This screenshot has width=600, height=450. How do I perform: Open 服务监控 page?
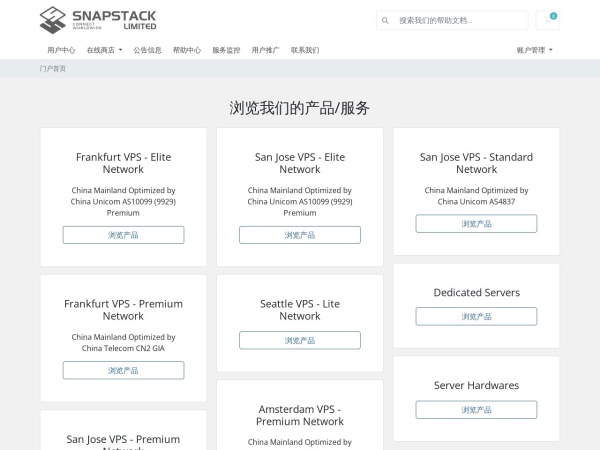click(x=226, y=50)
